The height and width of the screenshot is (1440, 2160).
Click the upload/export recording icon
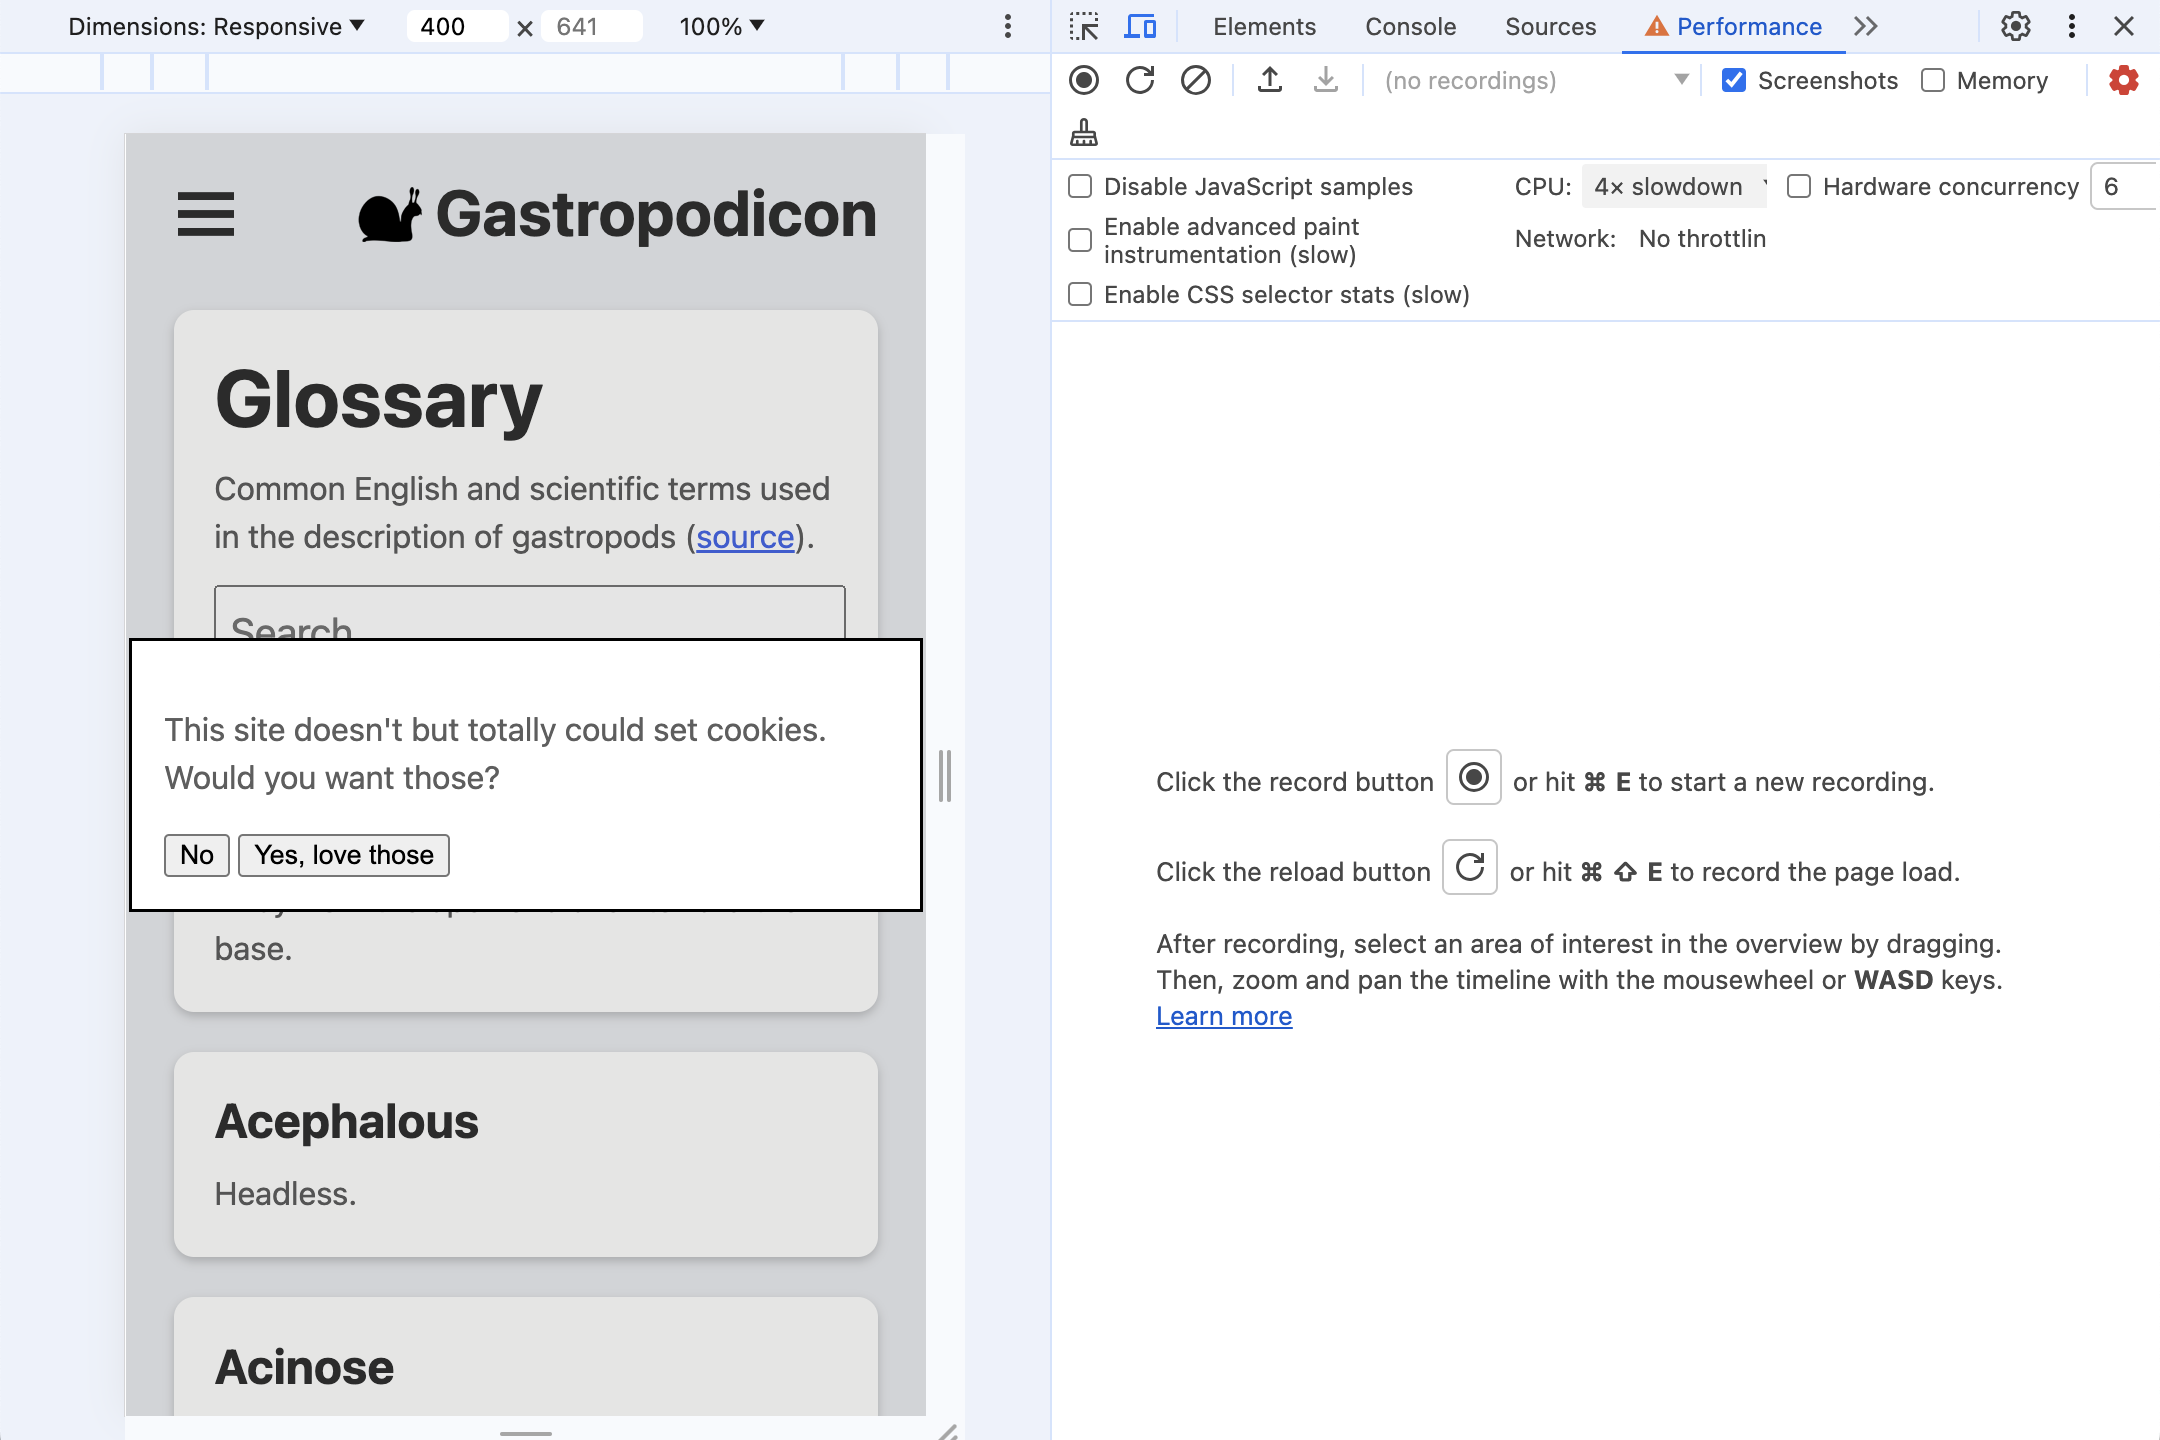(x=1270, y=80)
